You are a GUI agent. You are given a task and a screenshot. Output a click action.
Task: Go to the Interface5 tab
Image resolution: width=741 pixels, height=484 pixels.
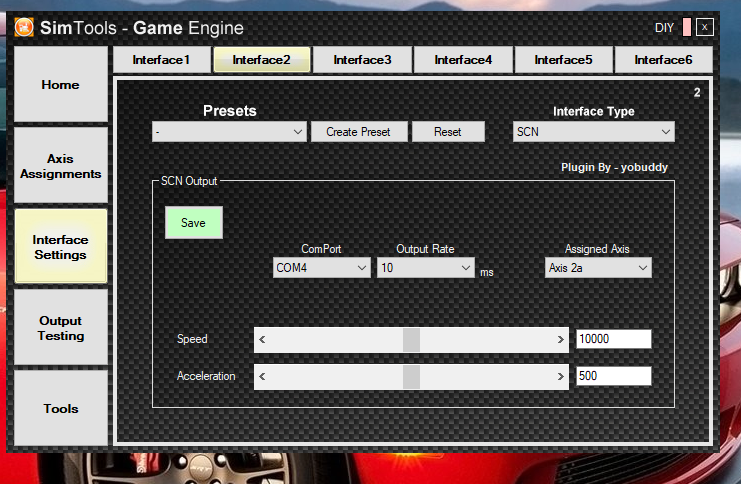[x=563, y=60]
